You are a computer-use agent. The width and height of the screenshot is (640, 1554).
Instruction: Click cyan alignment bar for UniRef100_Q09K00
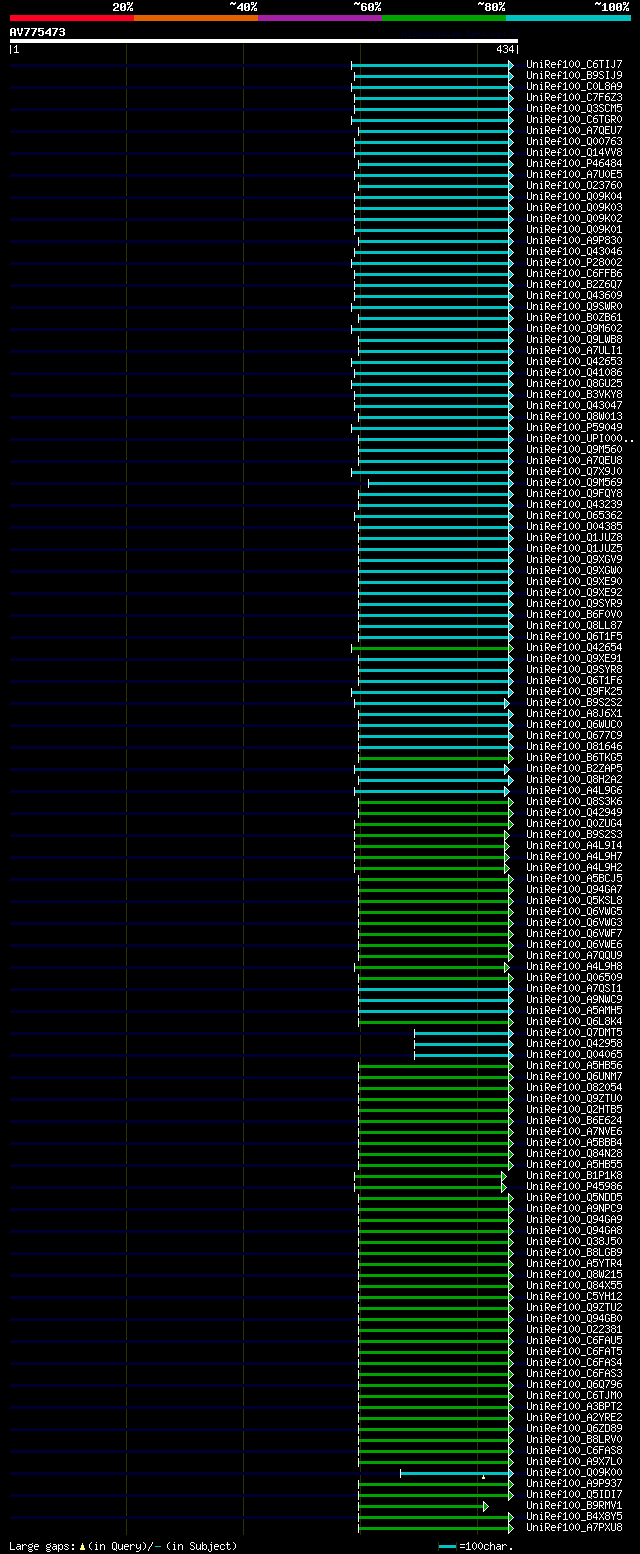tap(456, 1472)
